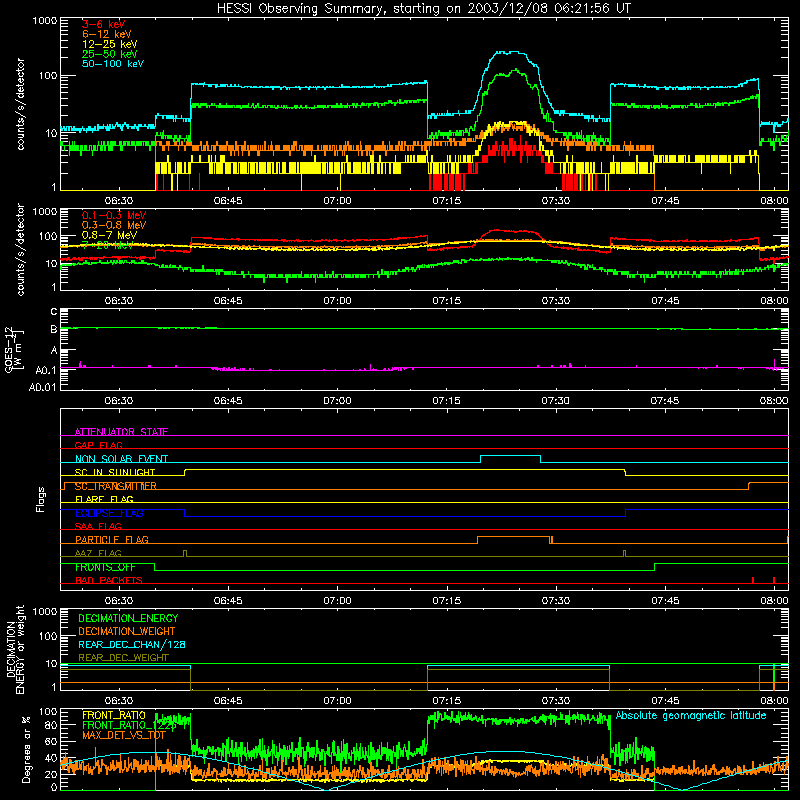This screenshot has width=800, height=800.
Task: Click the HESSI Observing Summary plot title
Action: pyautogui.click(x=424, y=8)
